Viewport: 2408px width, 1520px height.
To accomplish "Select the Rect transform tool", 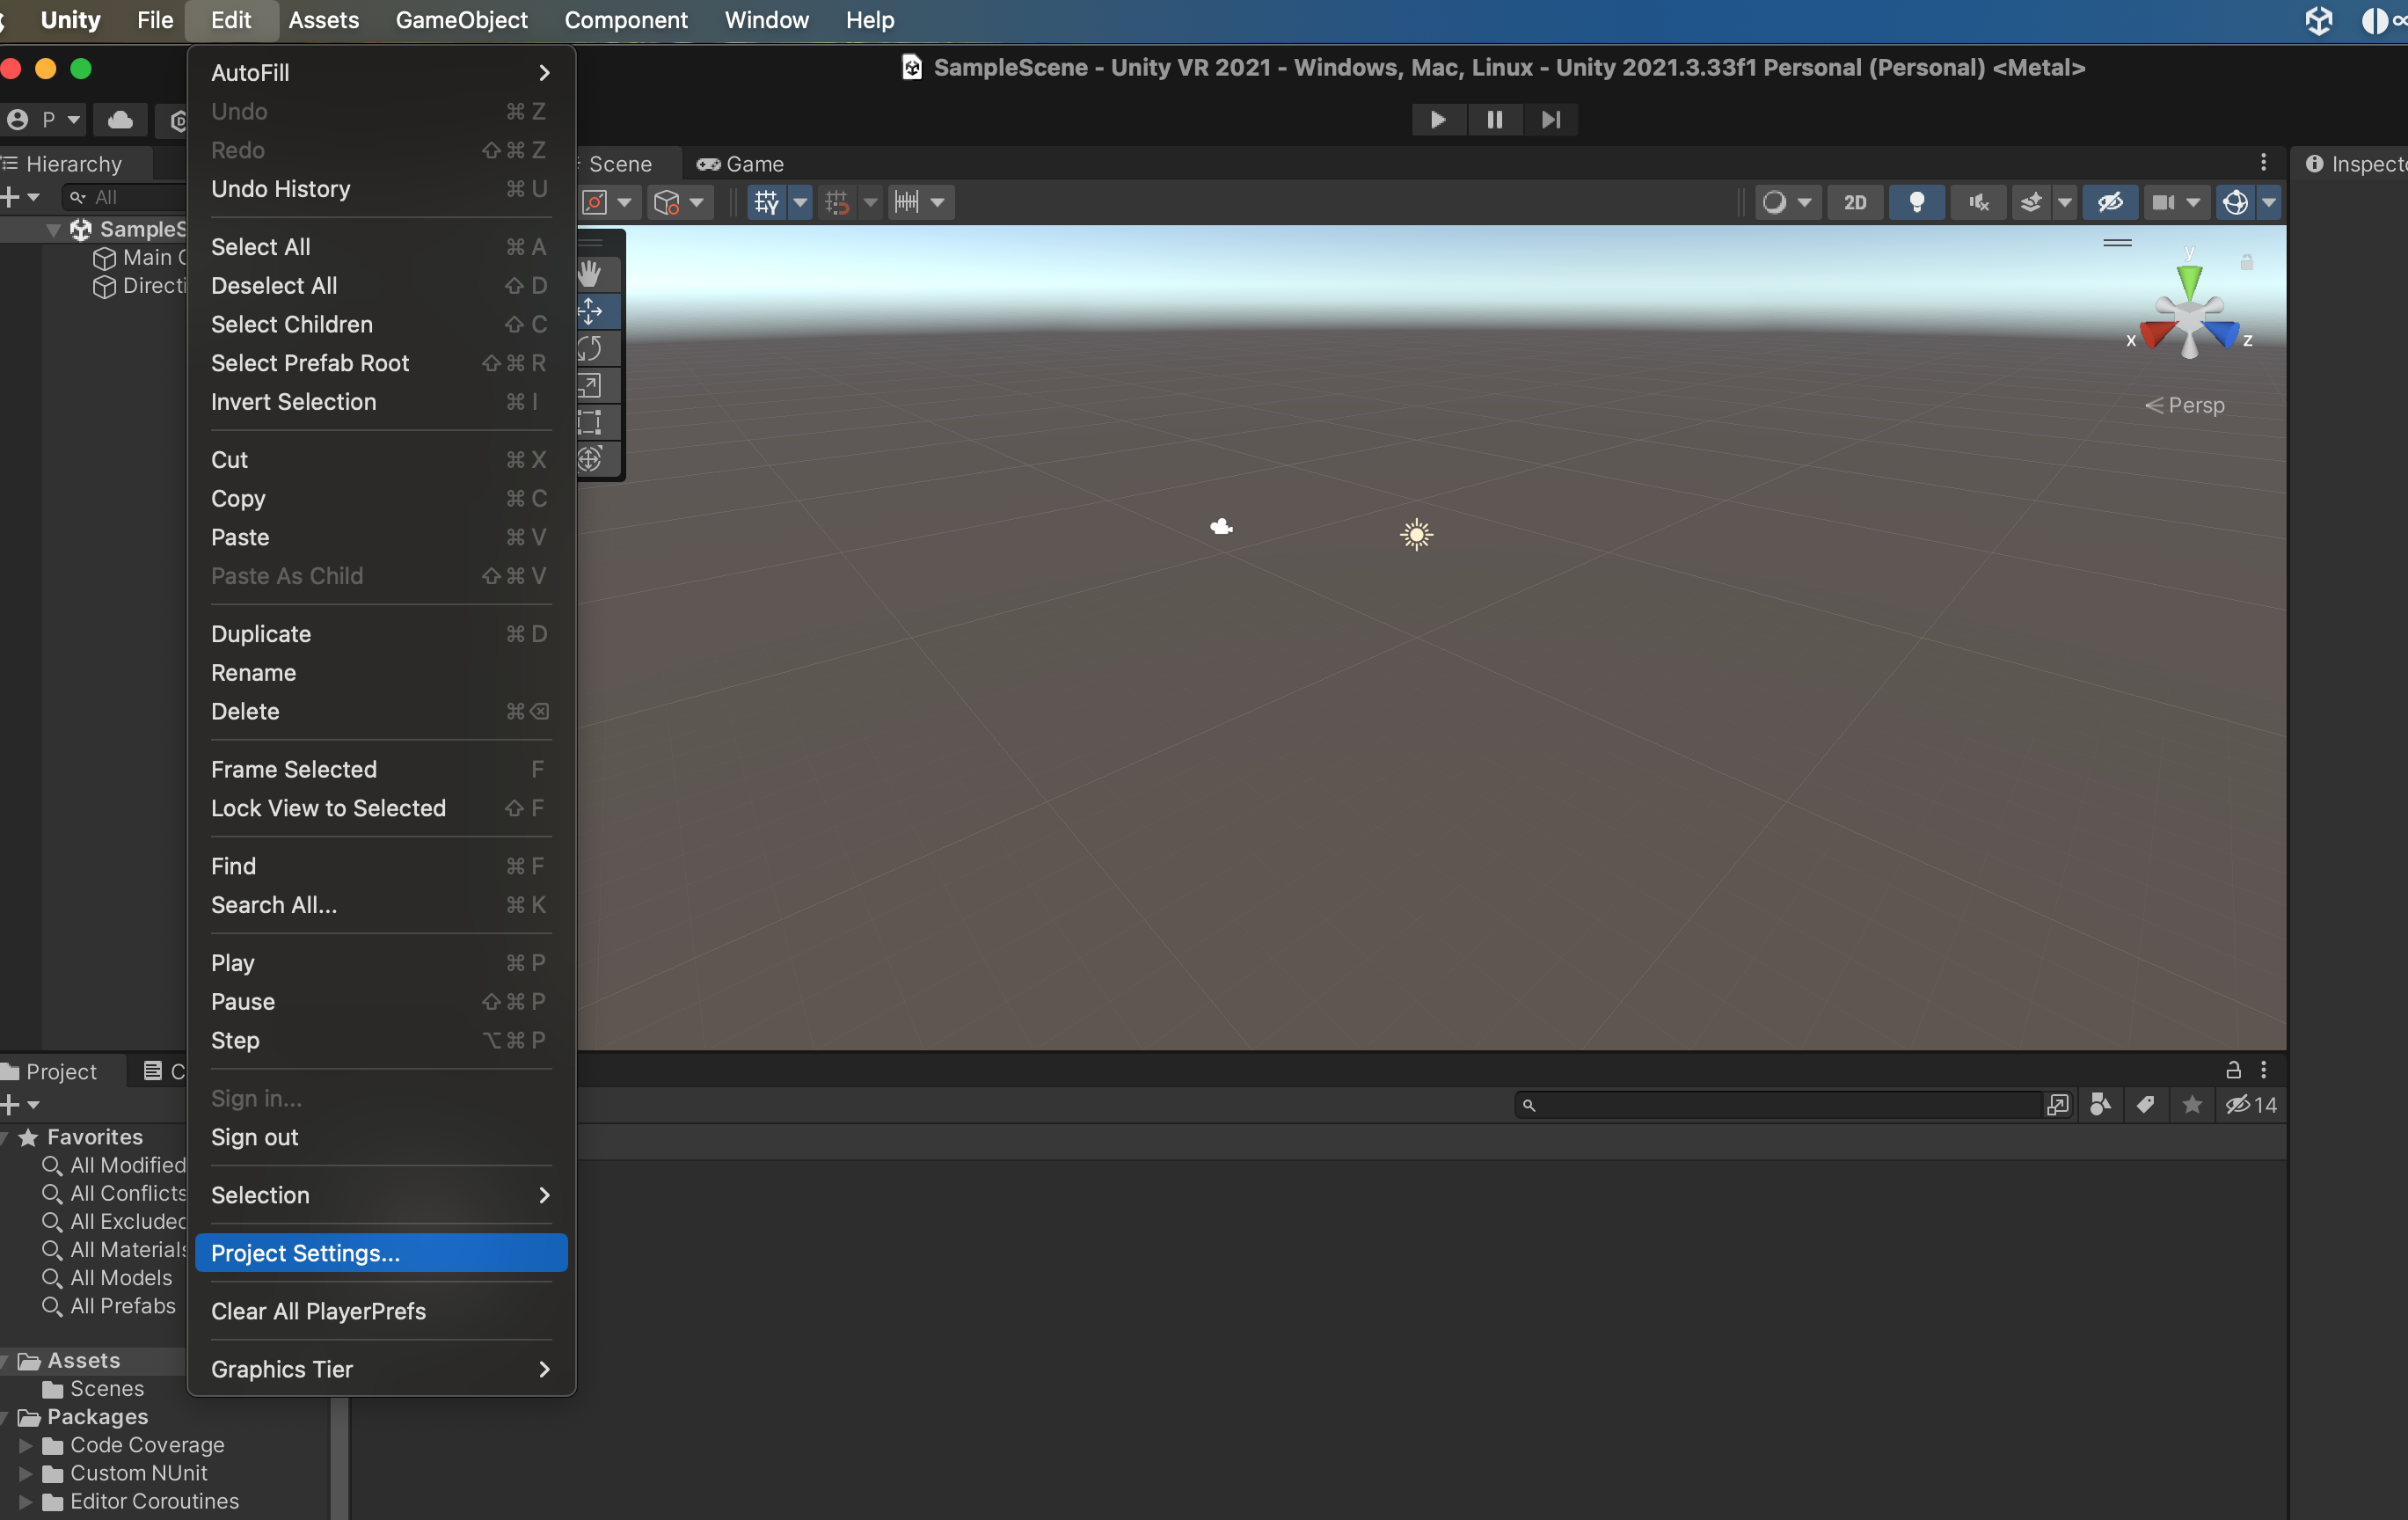I will (x=591, y=422).
